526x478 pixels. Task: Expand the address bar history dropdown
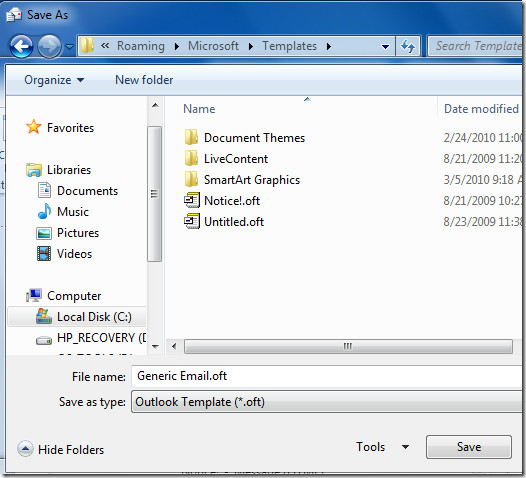pos(385,46)
